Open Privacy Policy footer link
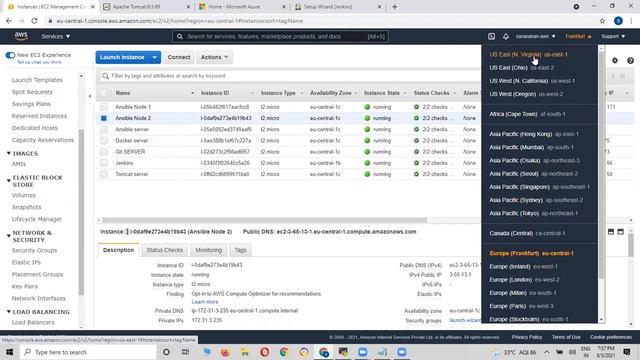This screenshot has width=640, height=360. pyautogui.click(x=527, y=337)
